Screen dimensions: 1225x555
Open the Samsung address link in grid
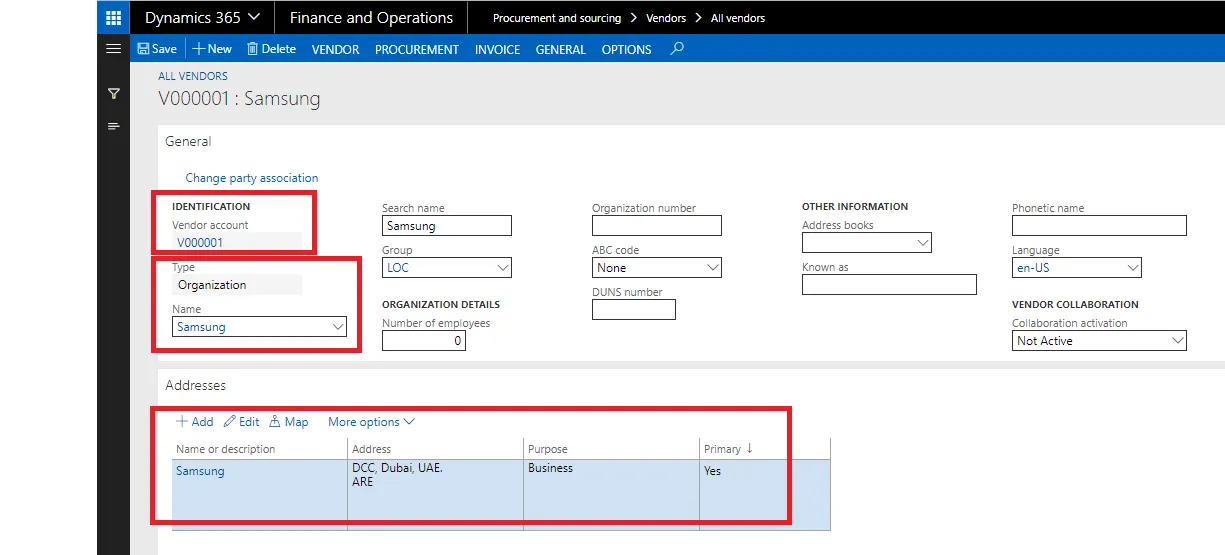coord(200,471)
